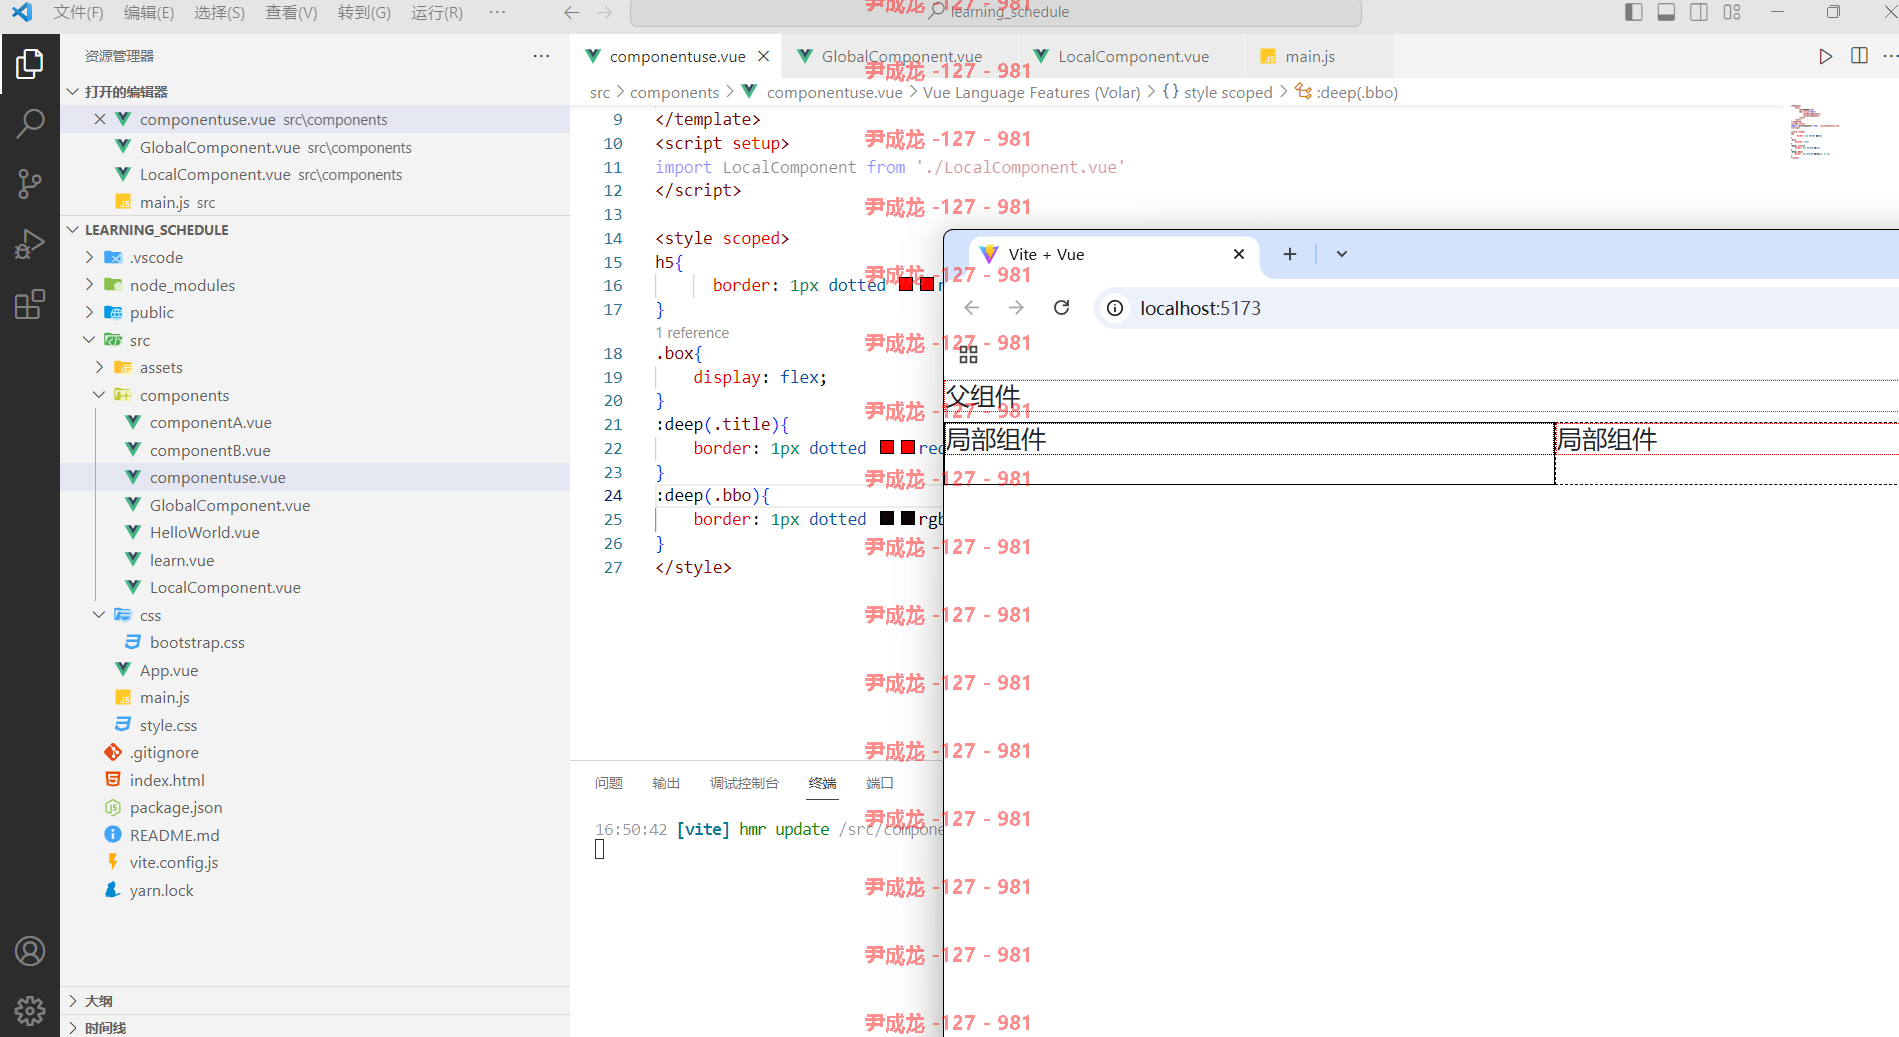Open the 编辑(E) menu
The height and width of the screenshot is (1037, 1899).
coord(149,12)
